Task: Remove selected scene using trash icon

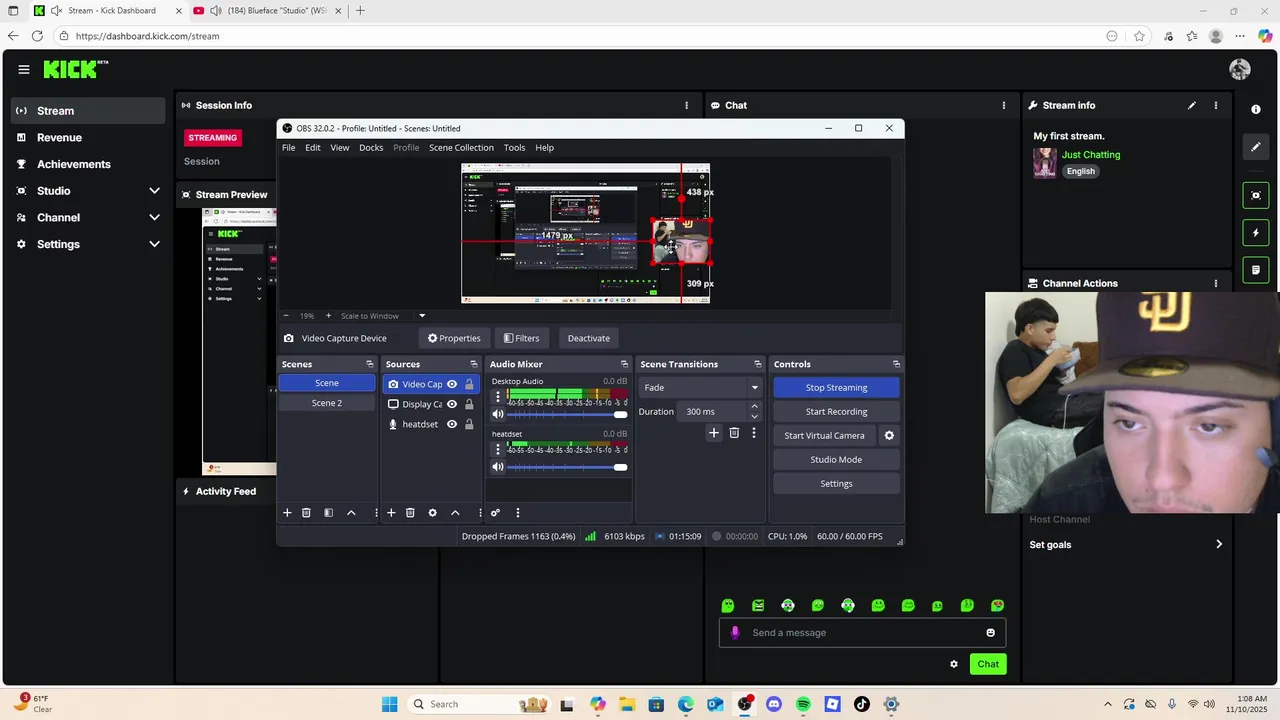Action: coord(306,513)
